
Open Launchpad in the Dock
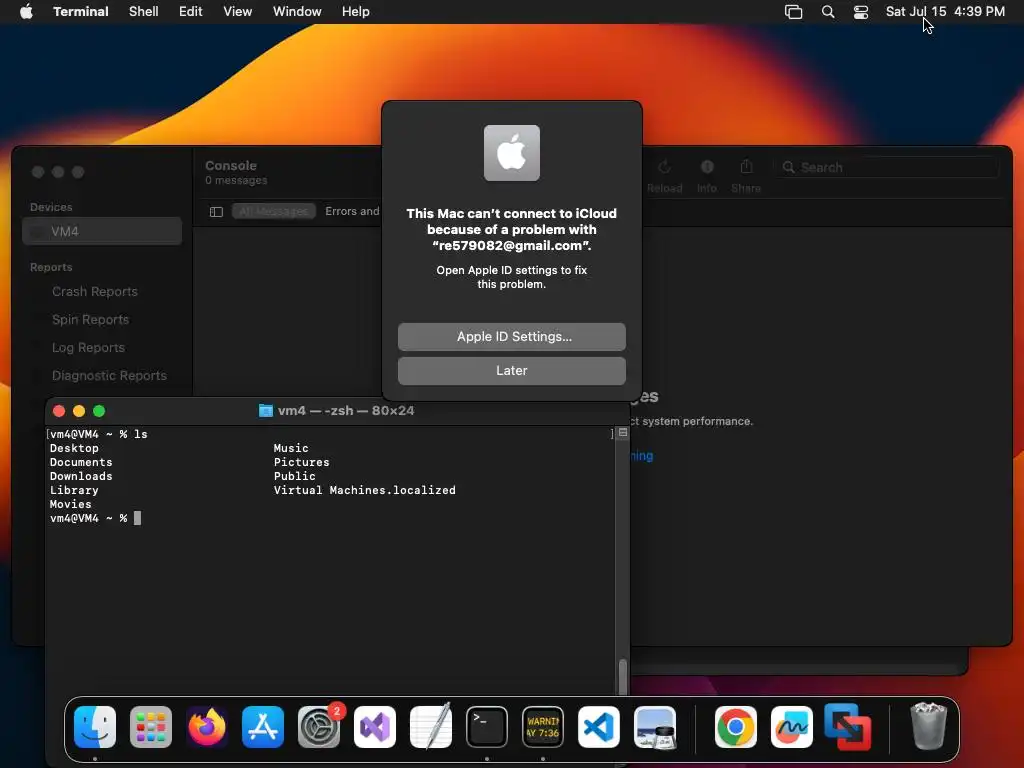point(151,727)
